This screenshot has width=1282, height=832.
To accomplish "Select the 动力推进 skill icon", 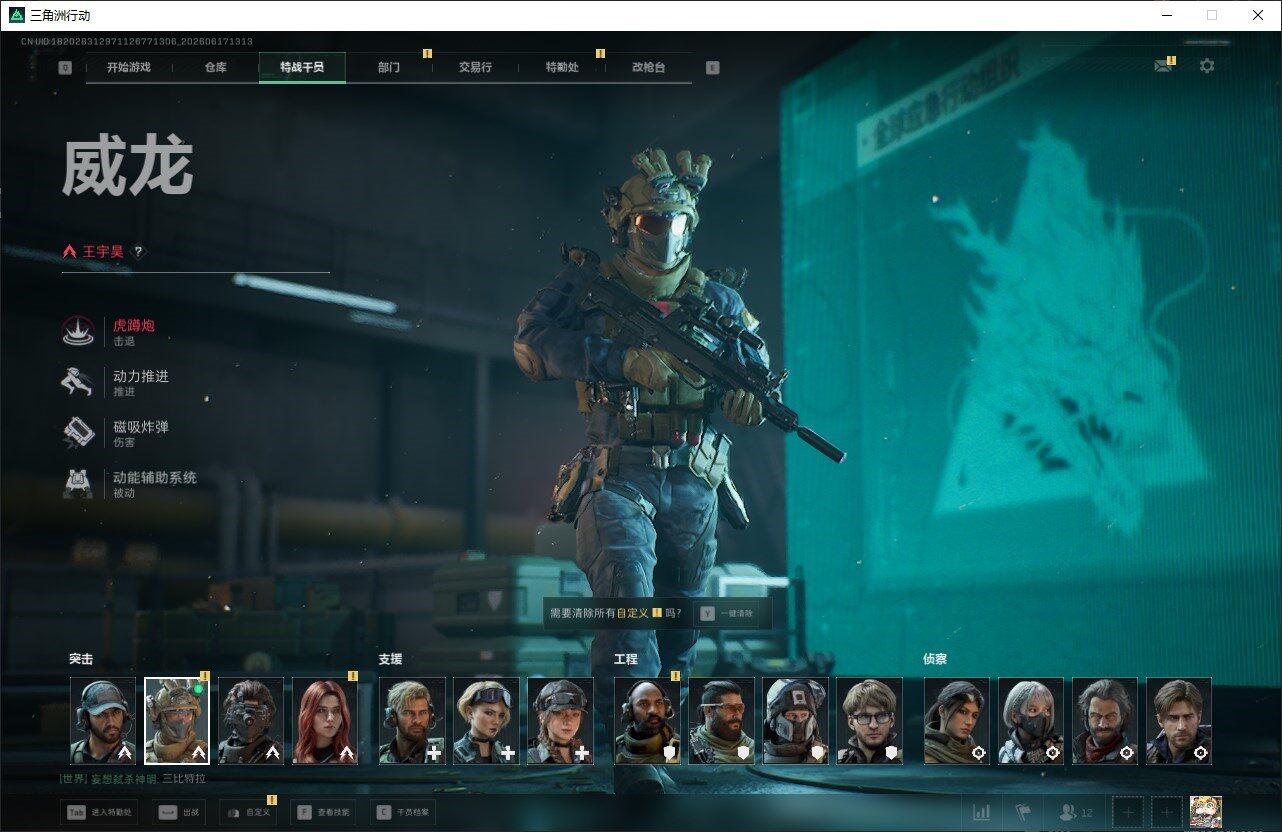I will tap(78, 383).
